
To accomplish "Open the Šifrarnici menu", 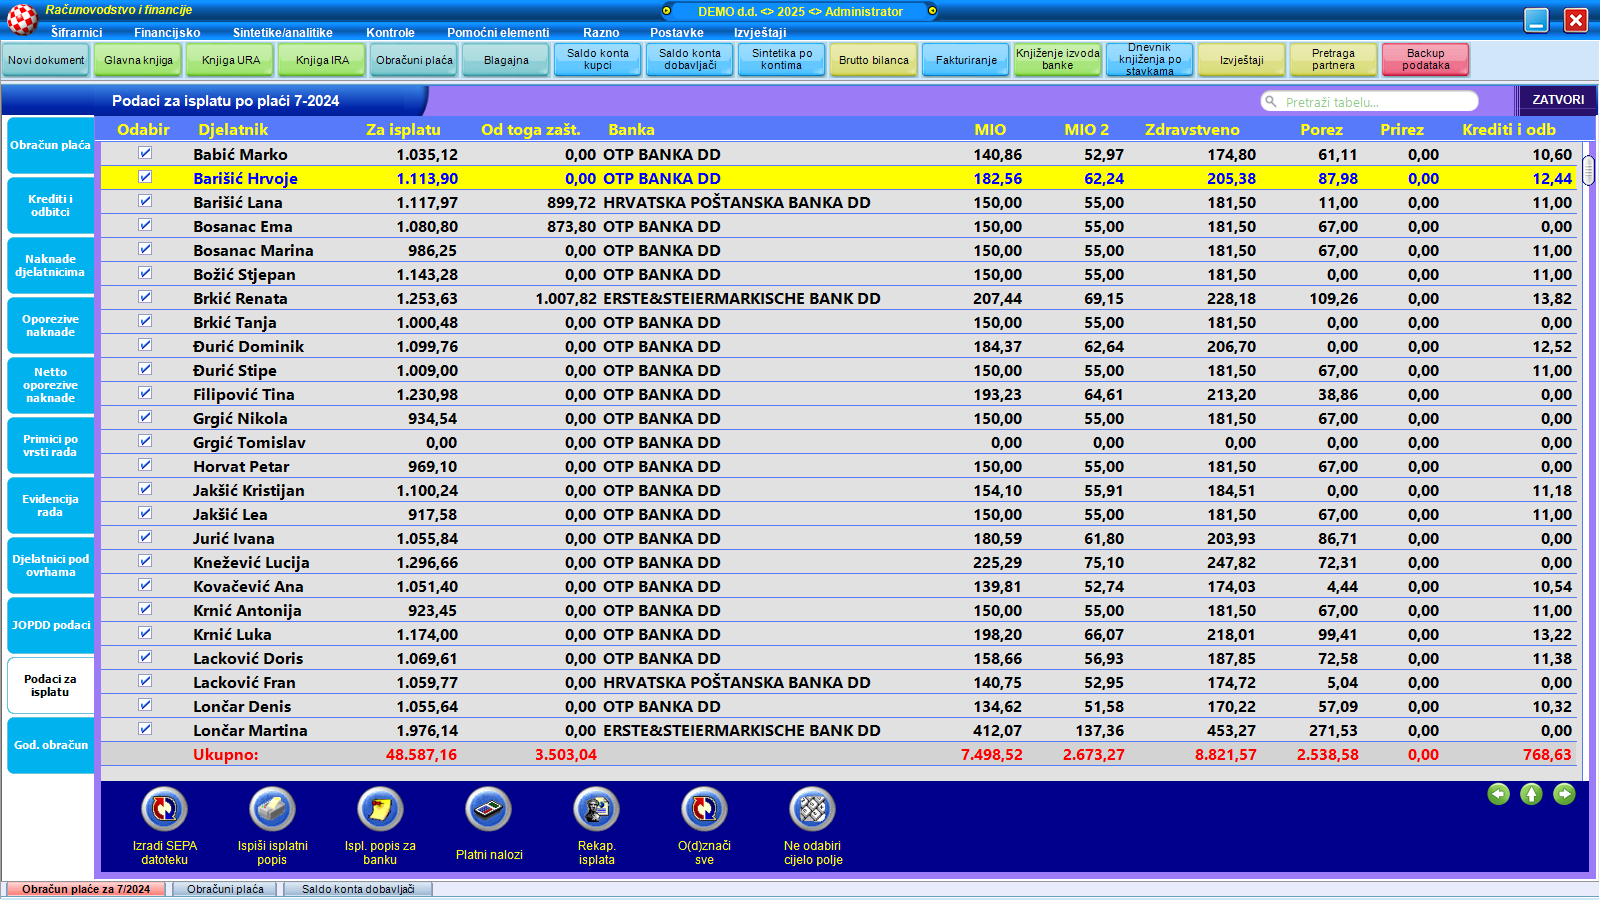I will pos(76,32).
